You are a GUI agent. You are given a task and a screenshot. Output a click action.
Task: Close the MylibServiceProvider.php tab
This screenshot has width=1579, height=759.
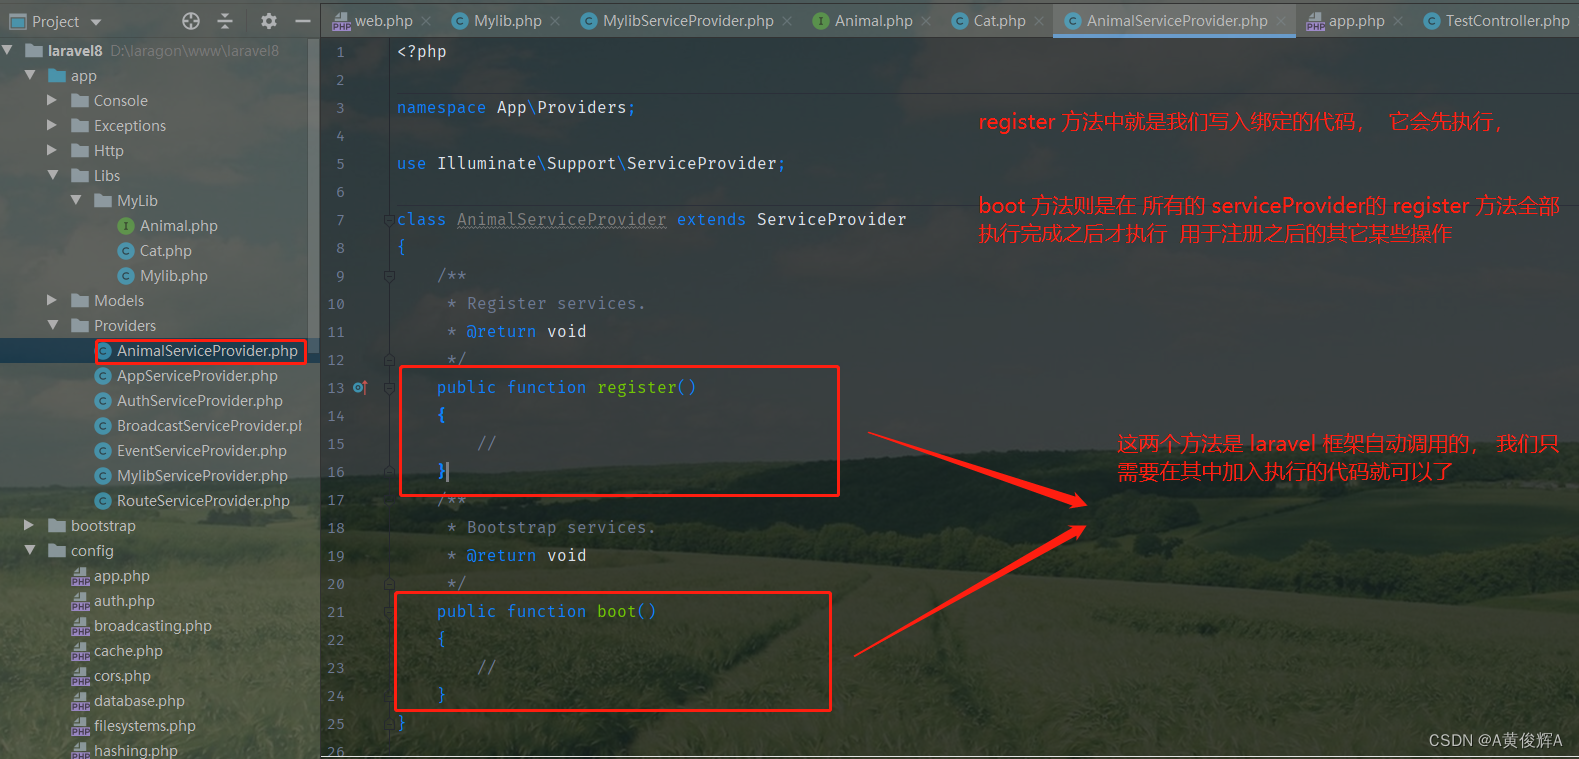787,21
